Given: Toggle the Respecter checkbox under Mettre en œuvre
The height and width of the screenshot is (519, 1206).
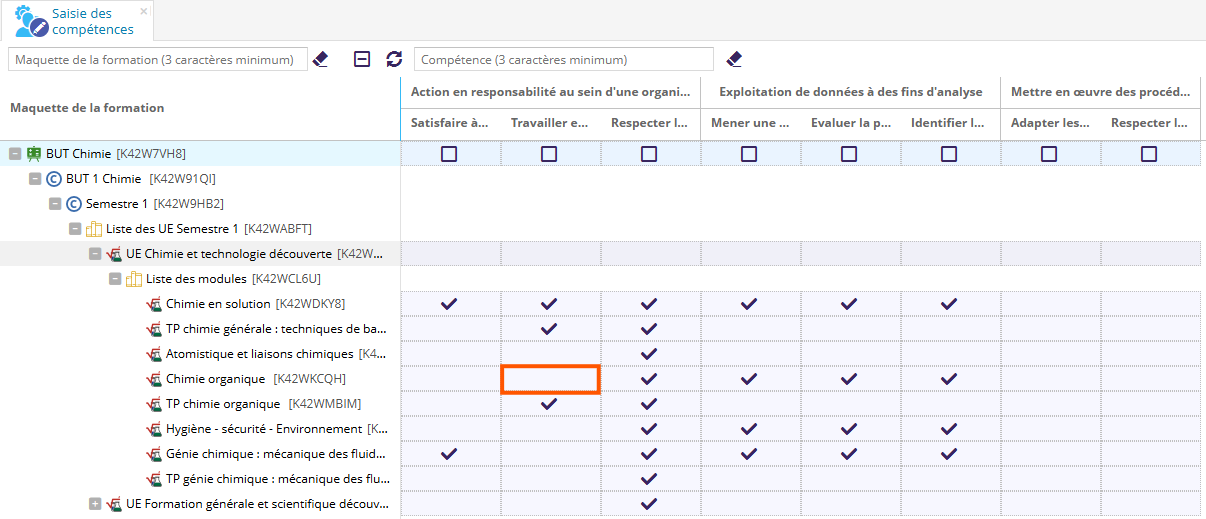Looking at the screenshot, I should coord(1149,154).
